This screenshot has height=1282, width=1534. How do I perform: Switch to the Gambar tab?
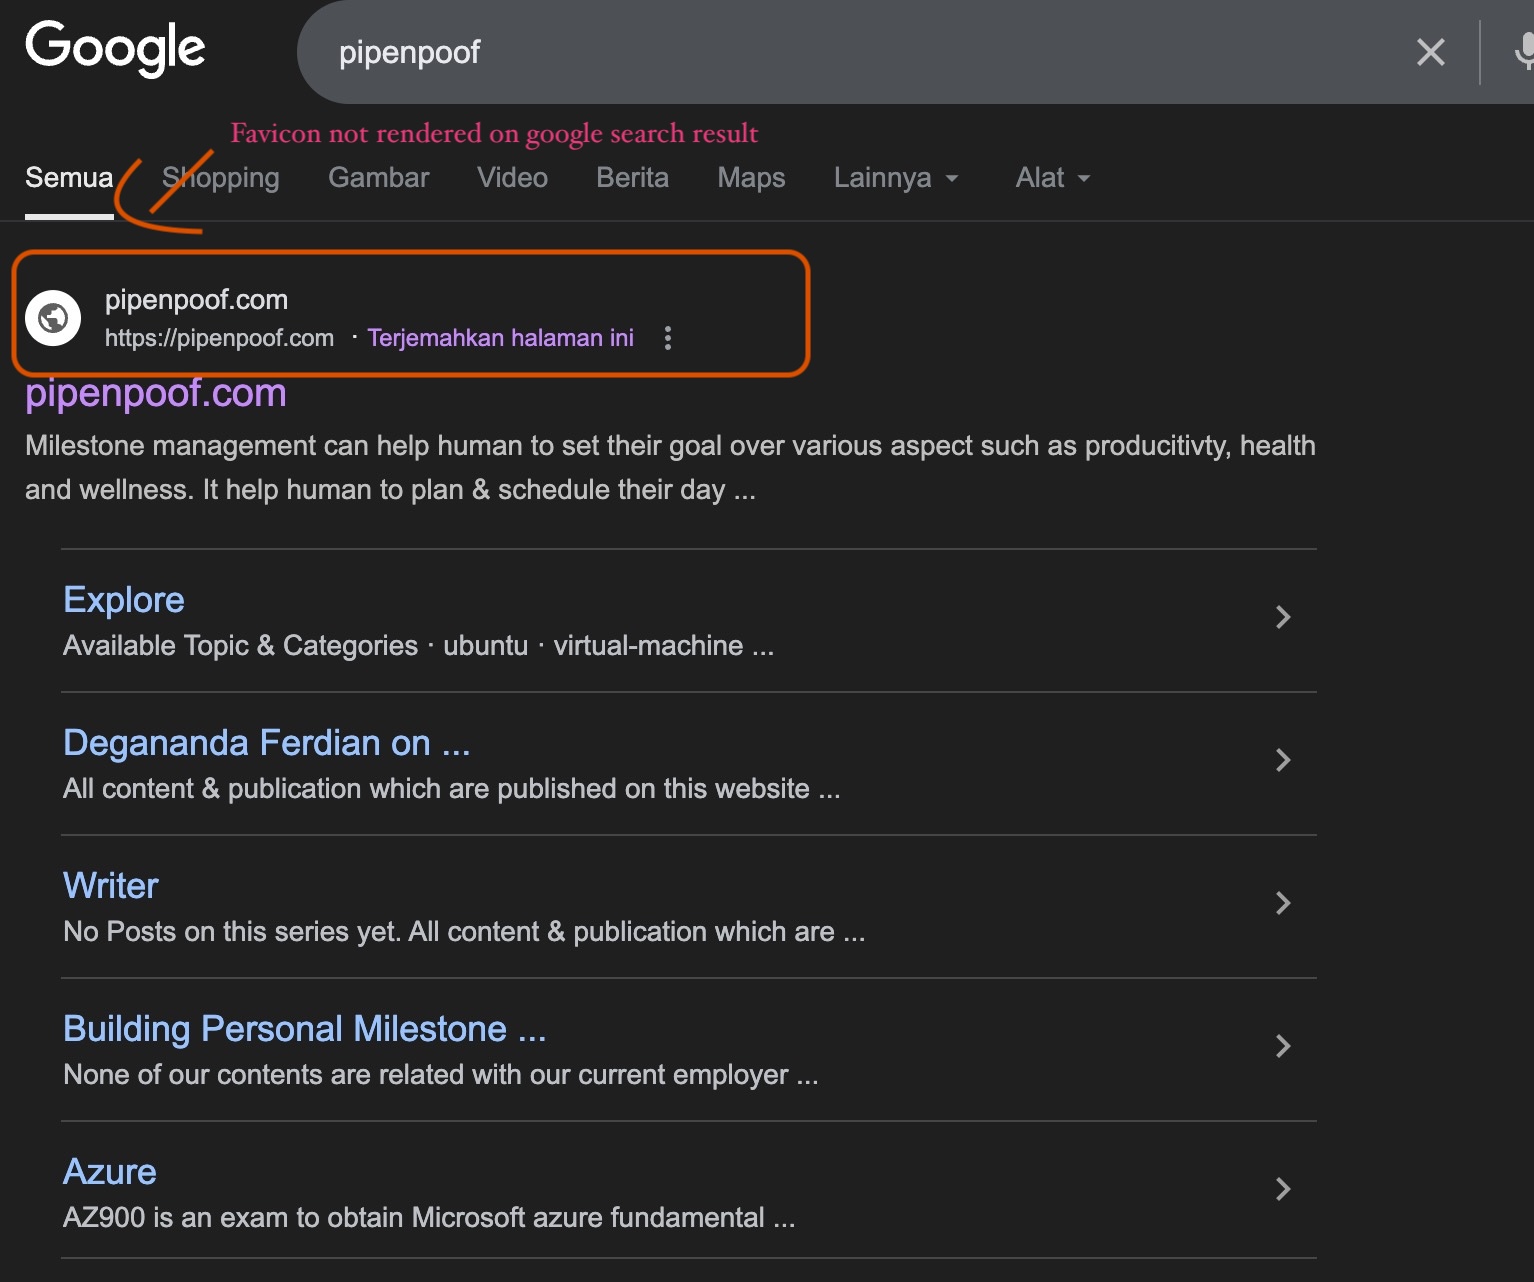coord(378,178)
